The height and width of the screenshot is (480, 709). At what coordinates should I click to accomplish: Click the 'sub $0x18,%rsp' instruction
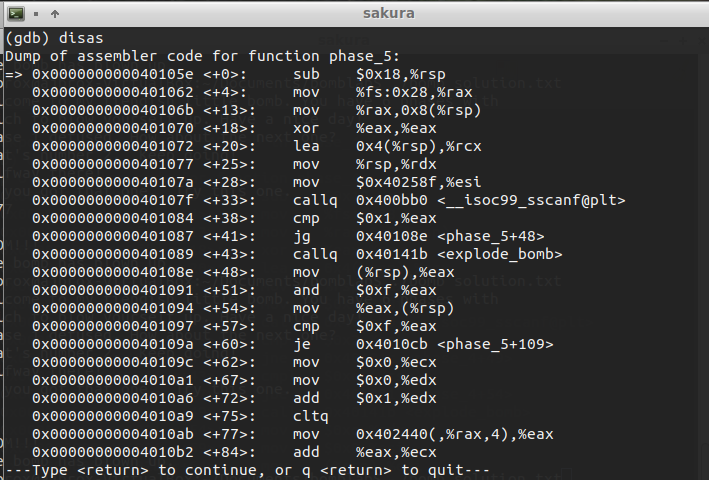pos(369,74)
